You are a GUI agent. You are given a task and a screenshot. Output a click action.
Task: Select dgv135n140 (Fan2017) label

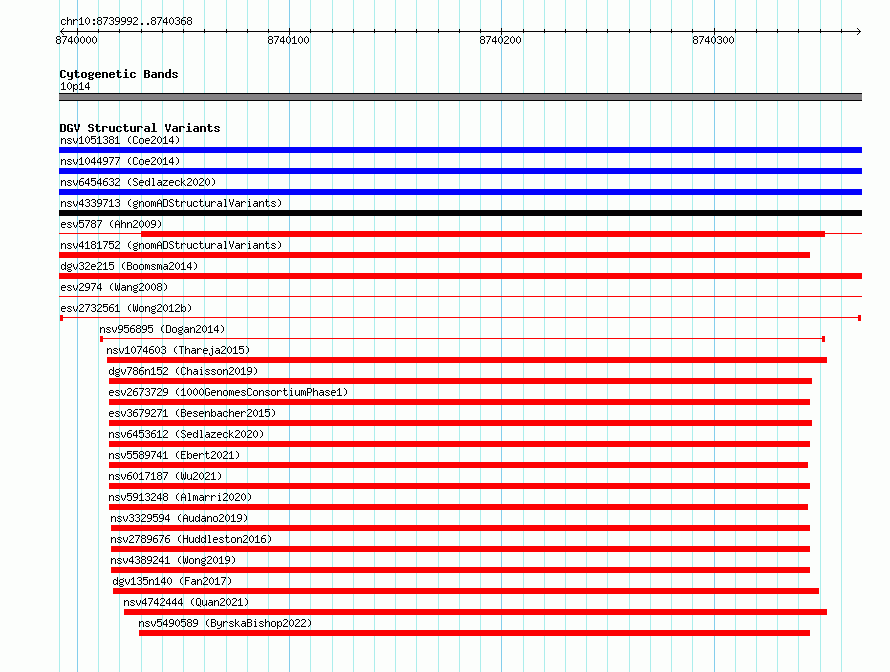pyautogui.click(x=172, y=581)
